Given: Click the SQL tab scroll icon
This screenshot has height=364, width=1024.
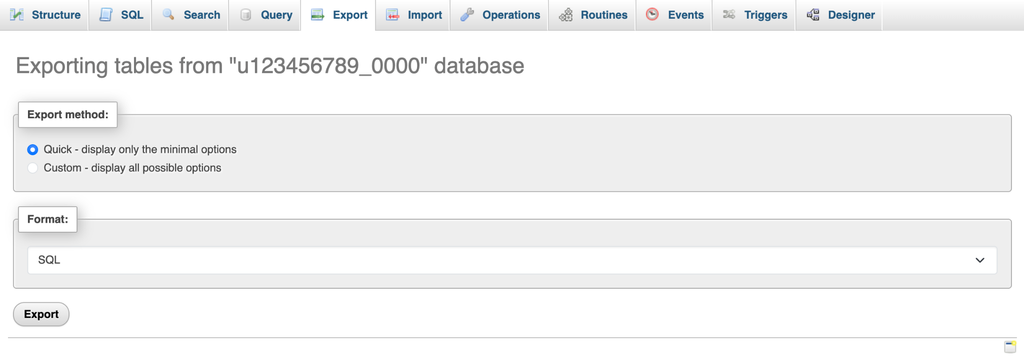Looking at the screenshot, I should pos(106,14).
